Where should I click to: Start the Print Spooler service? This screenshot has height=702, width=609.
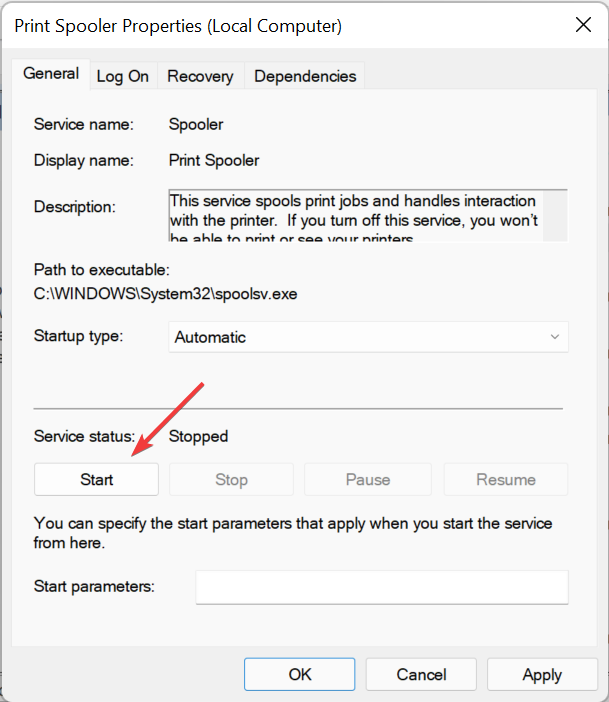coord(96,479)
